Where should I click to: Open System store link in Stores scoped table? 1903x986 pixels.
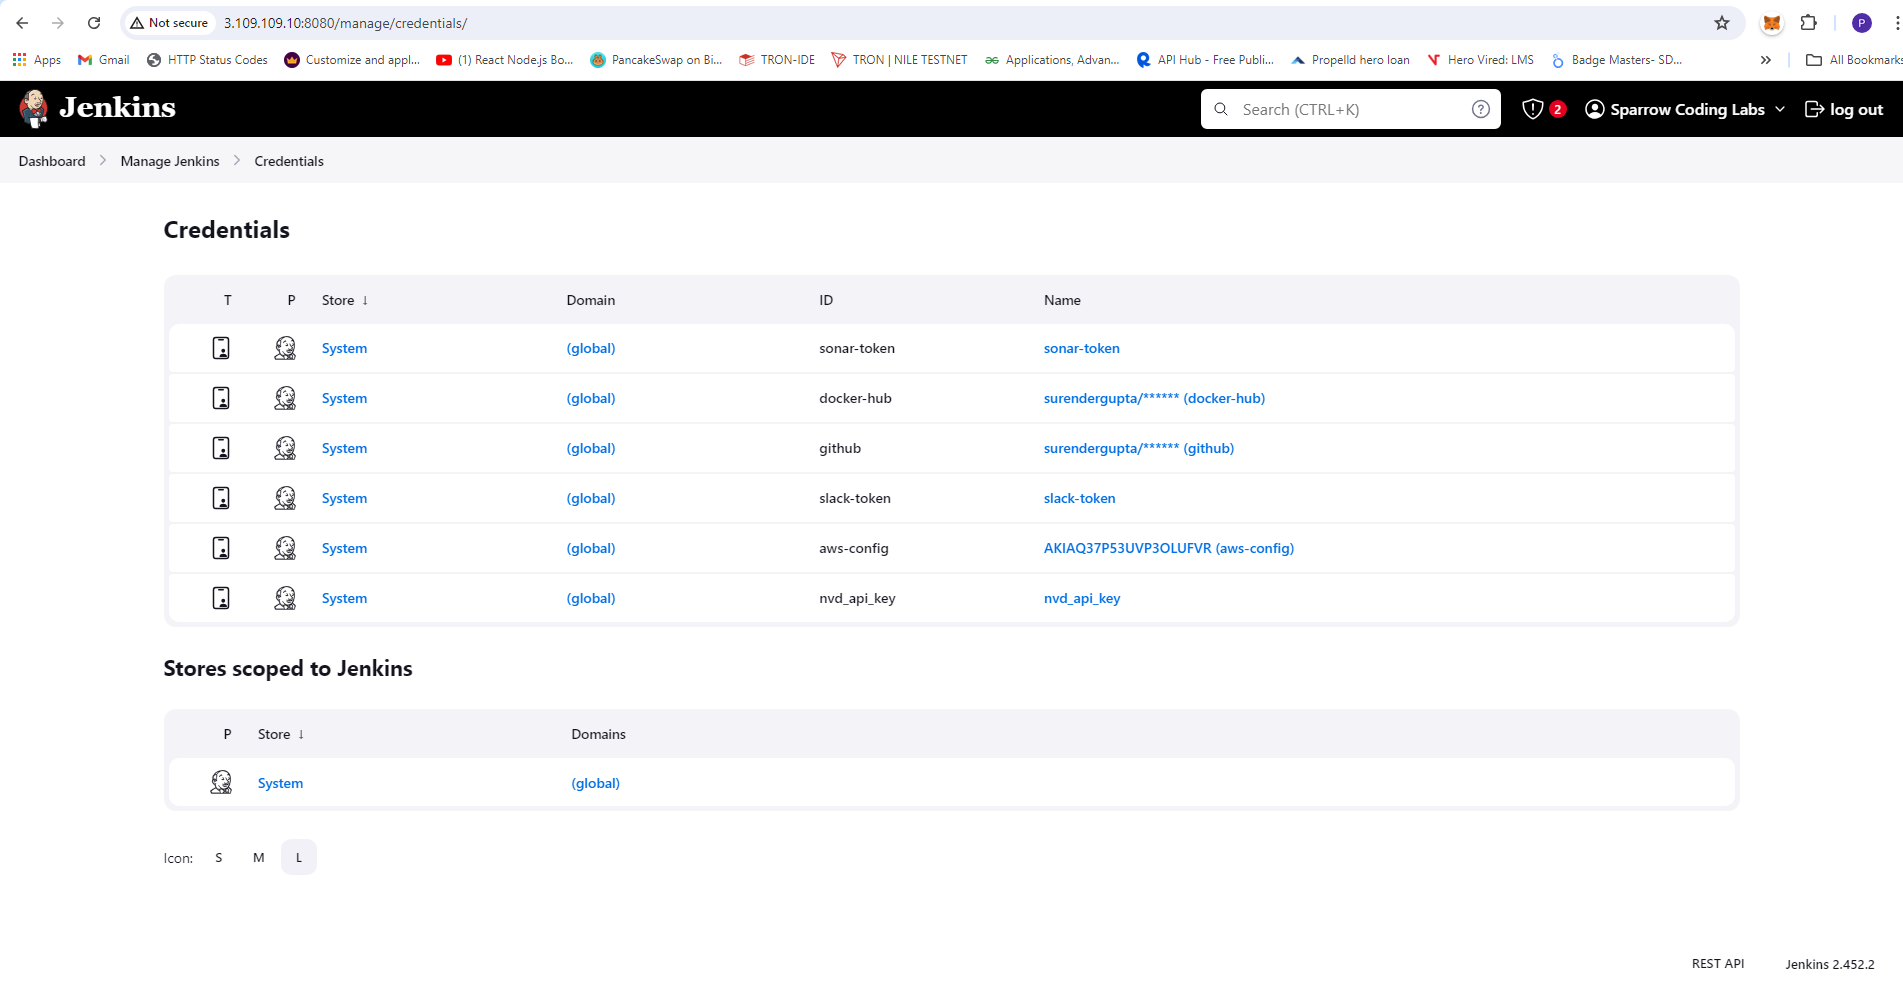[280, 783]
